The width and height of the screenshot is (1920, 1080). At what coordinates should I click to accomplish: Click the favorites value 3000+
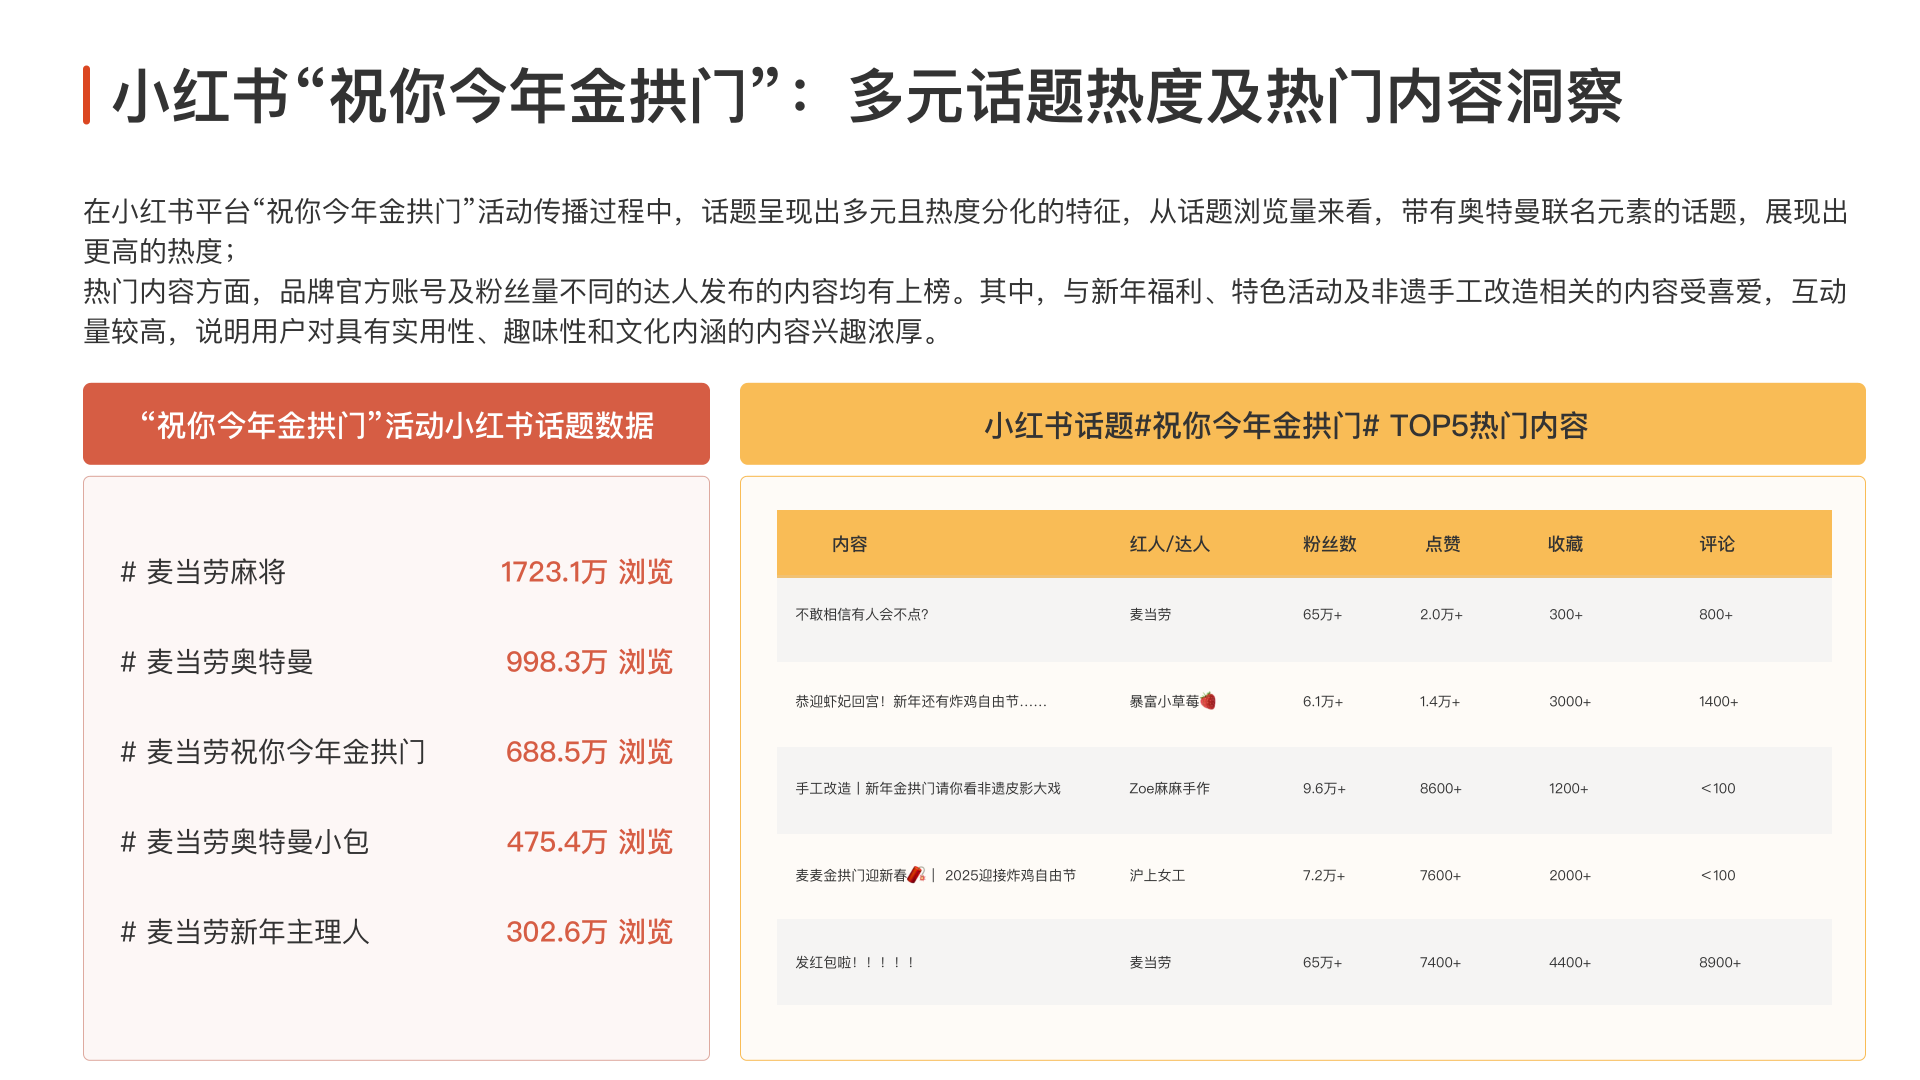coord(1570,701)
